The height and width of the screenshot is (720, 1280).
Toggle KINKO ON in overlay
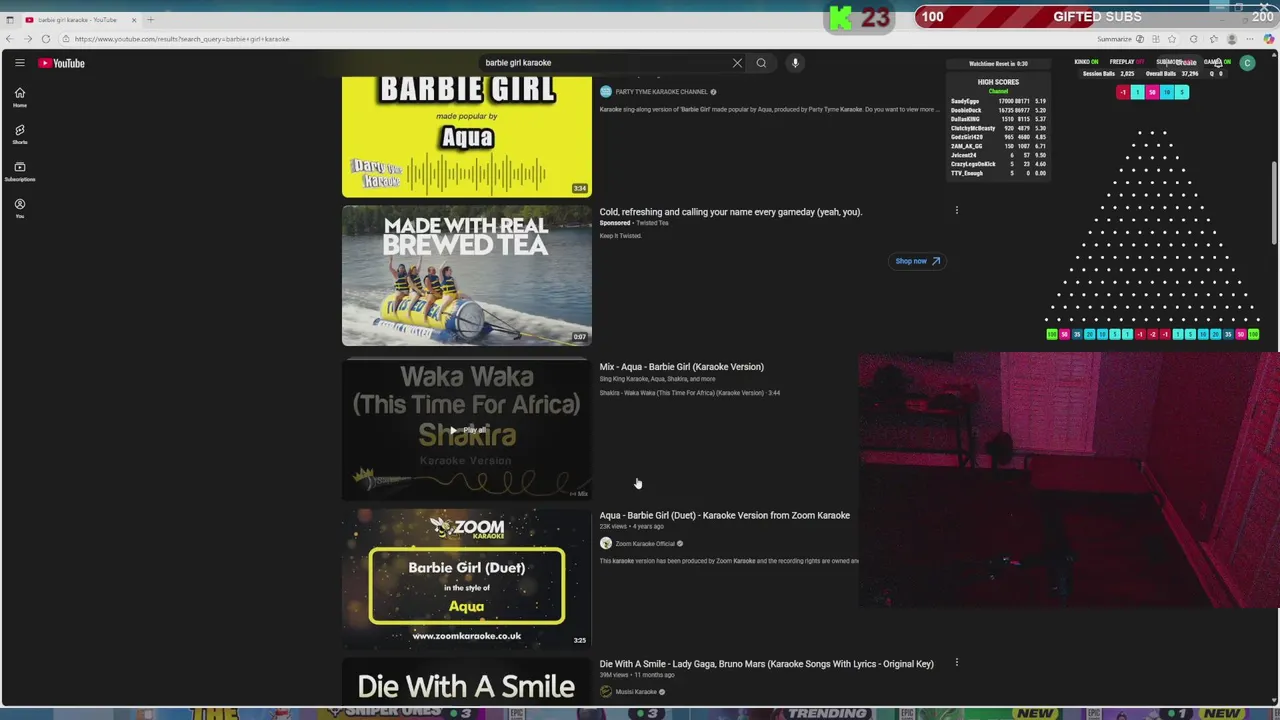point(1086,62)
